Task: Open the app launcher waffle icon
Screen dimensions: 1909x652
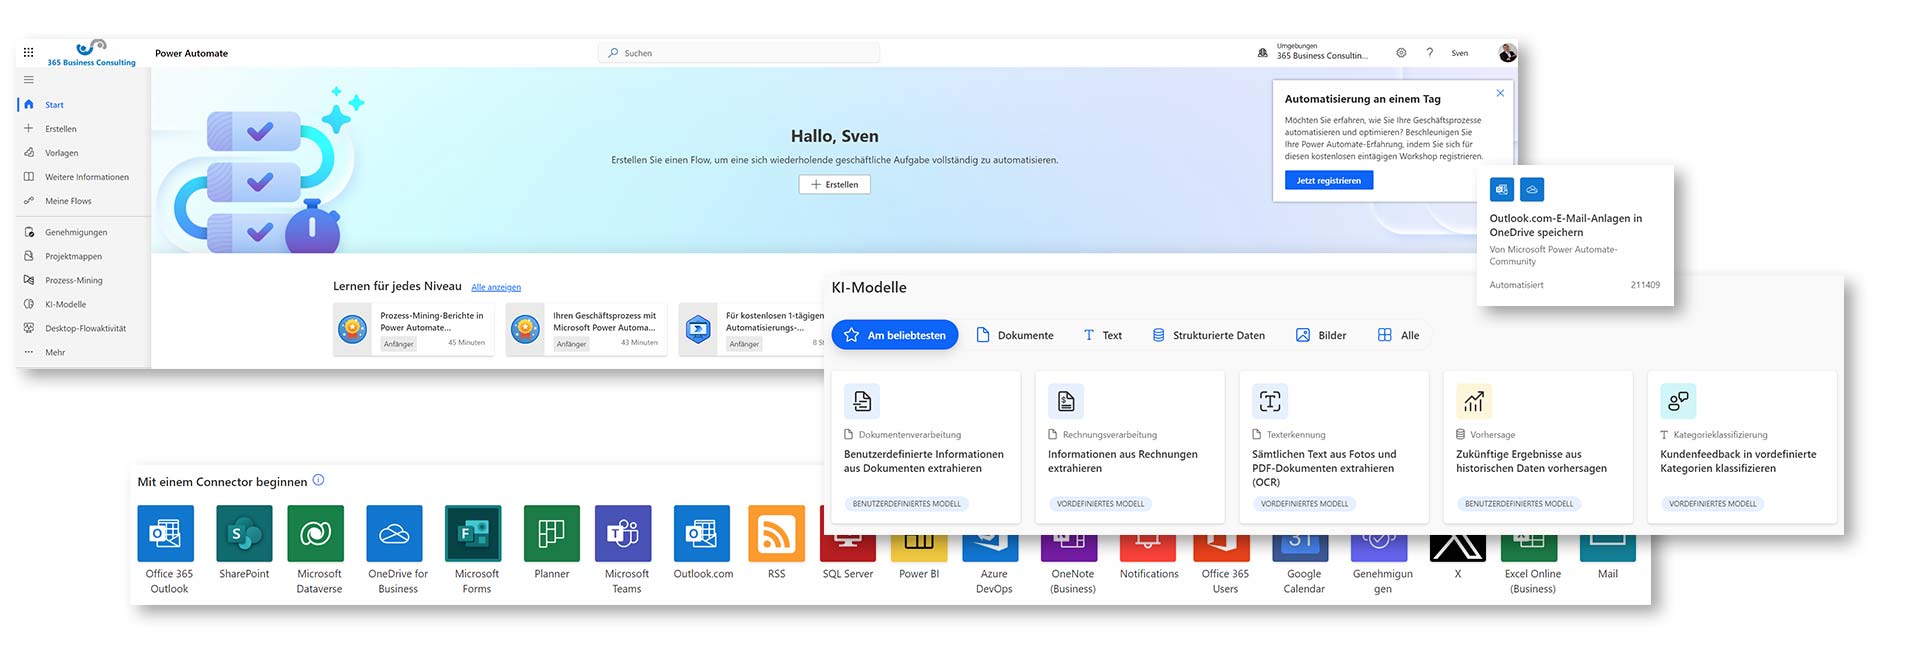Action: [28, 53]
